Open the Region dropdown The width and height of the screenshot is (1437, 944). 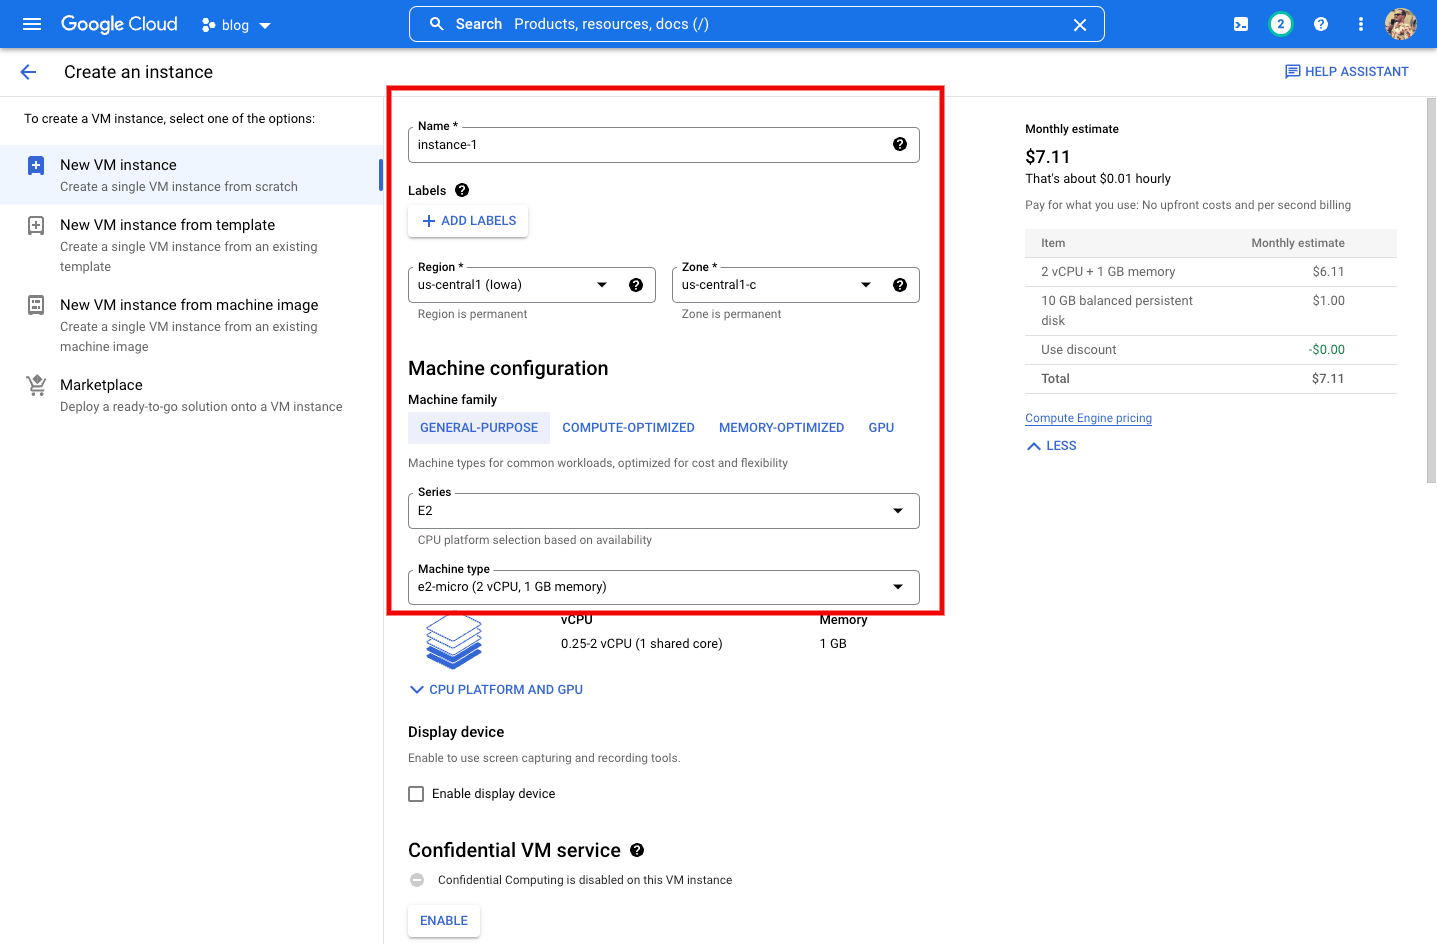532,285
